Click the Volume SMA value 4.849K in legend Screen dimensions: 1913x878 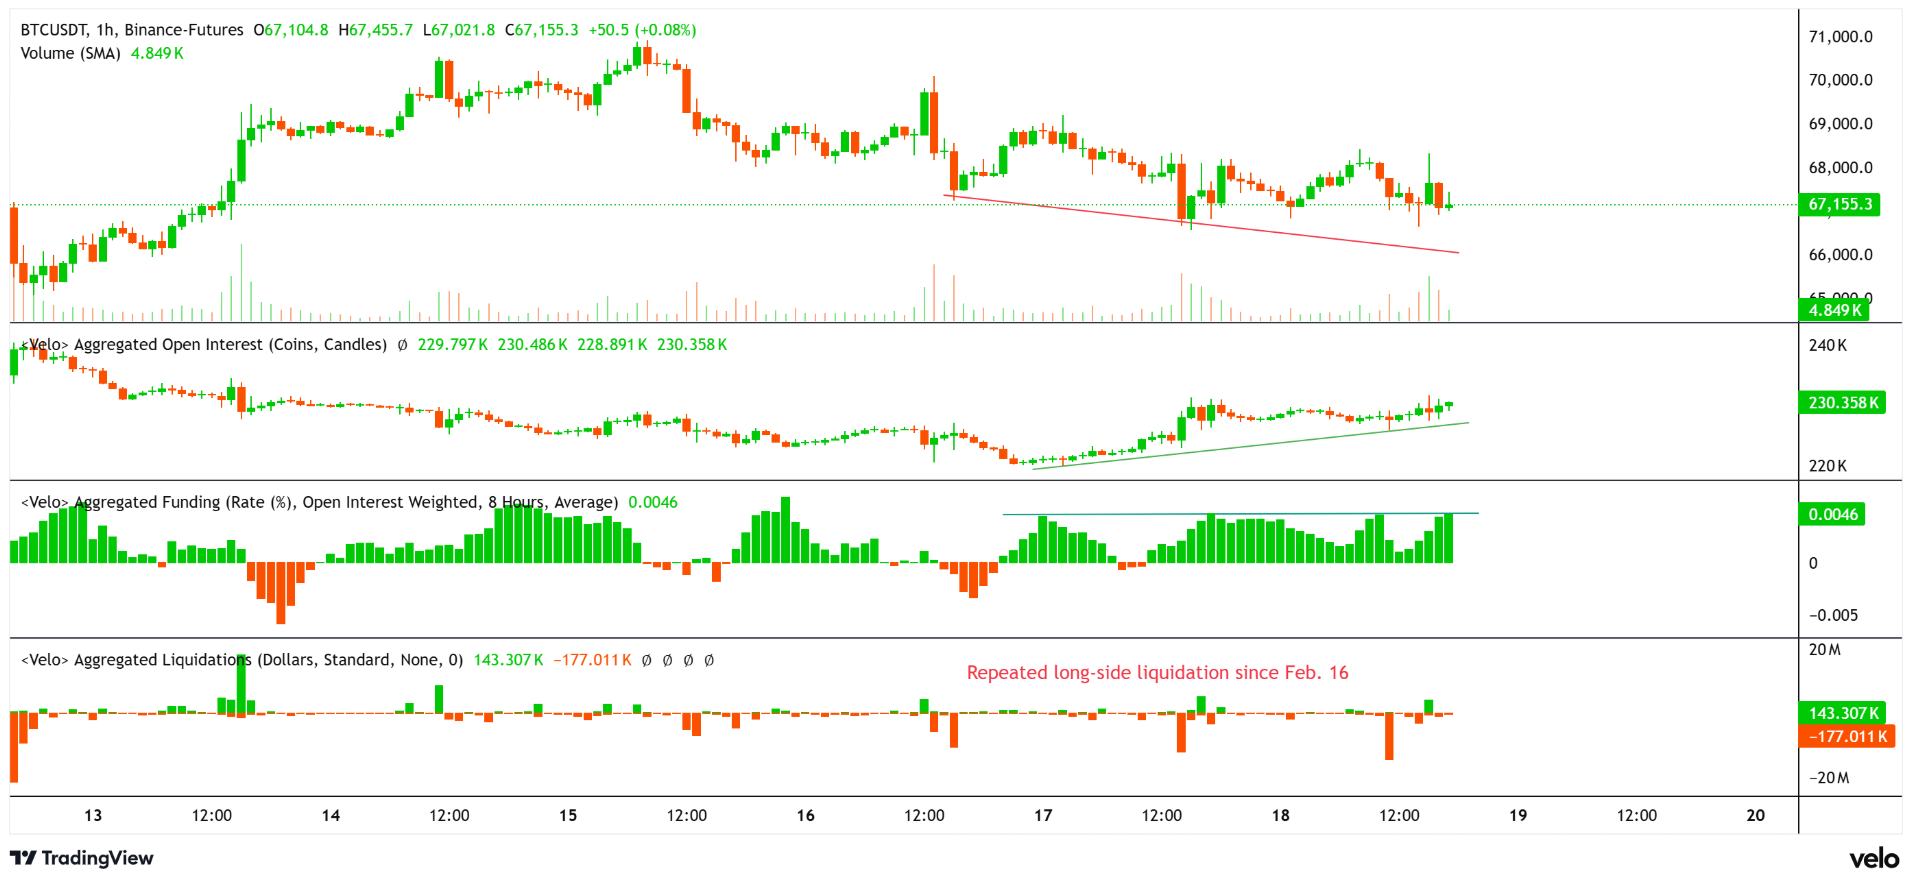(x=157, y=53)
